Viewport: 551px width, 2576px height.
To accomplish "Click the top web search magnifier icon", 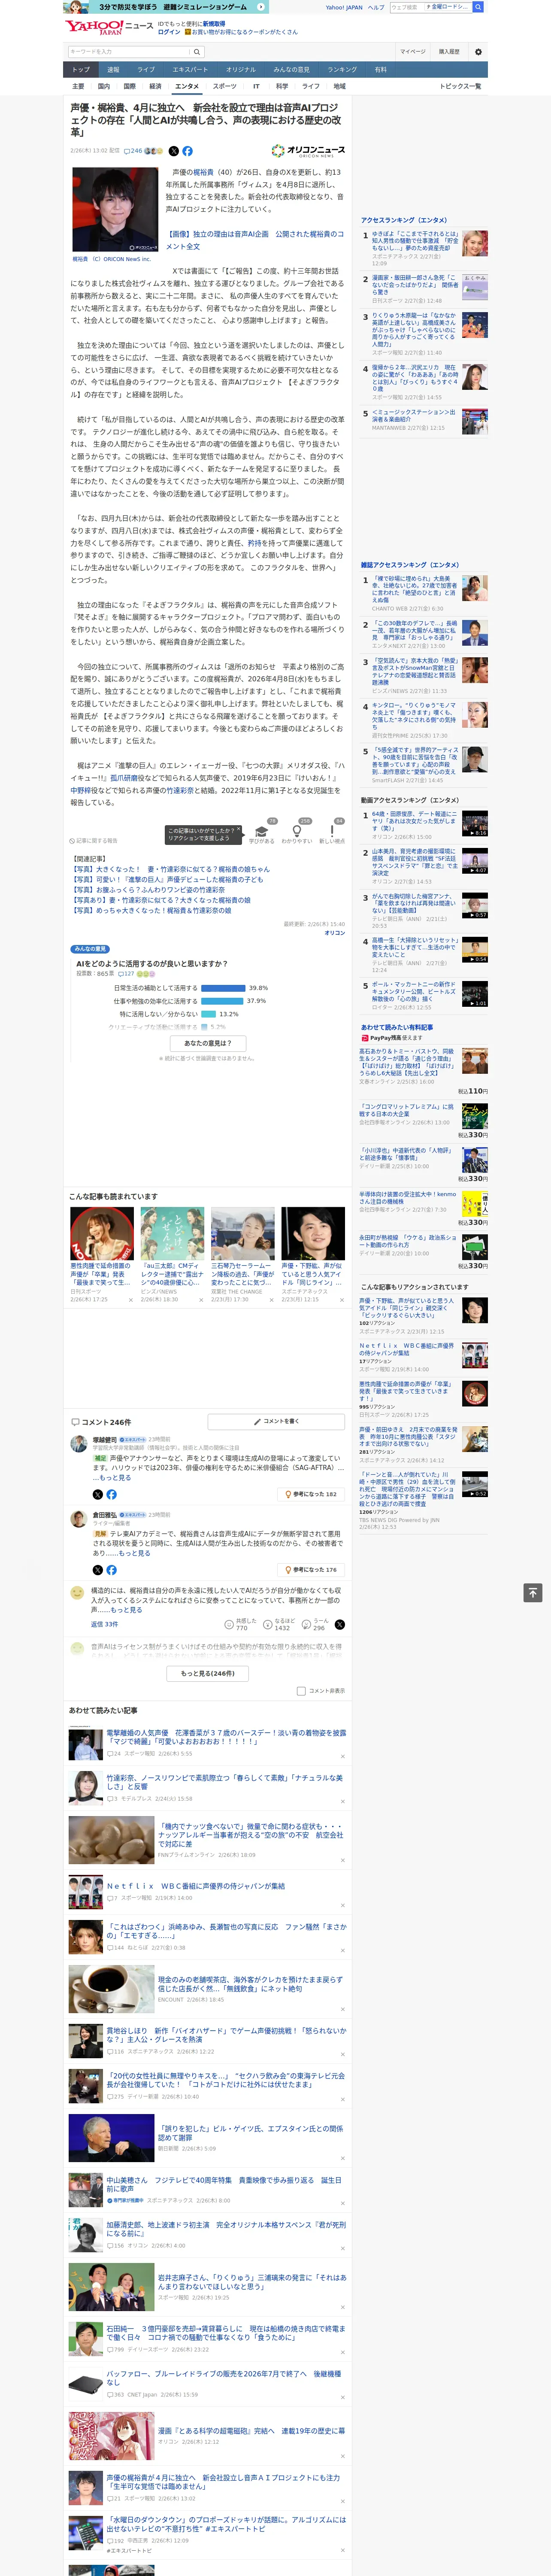I will tap(478, 7).
